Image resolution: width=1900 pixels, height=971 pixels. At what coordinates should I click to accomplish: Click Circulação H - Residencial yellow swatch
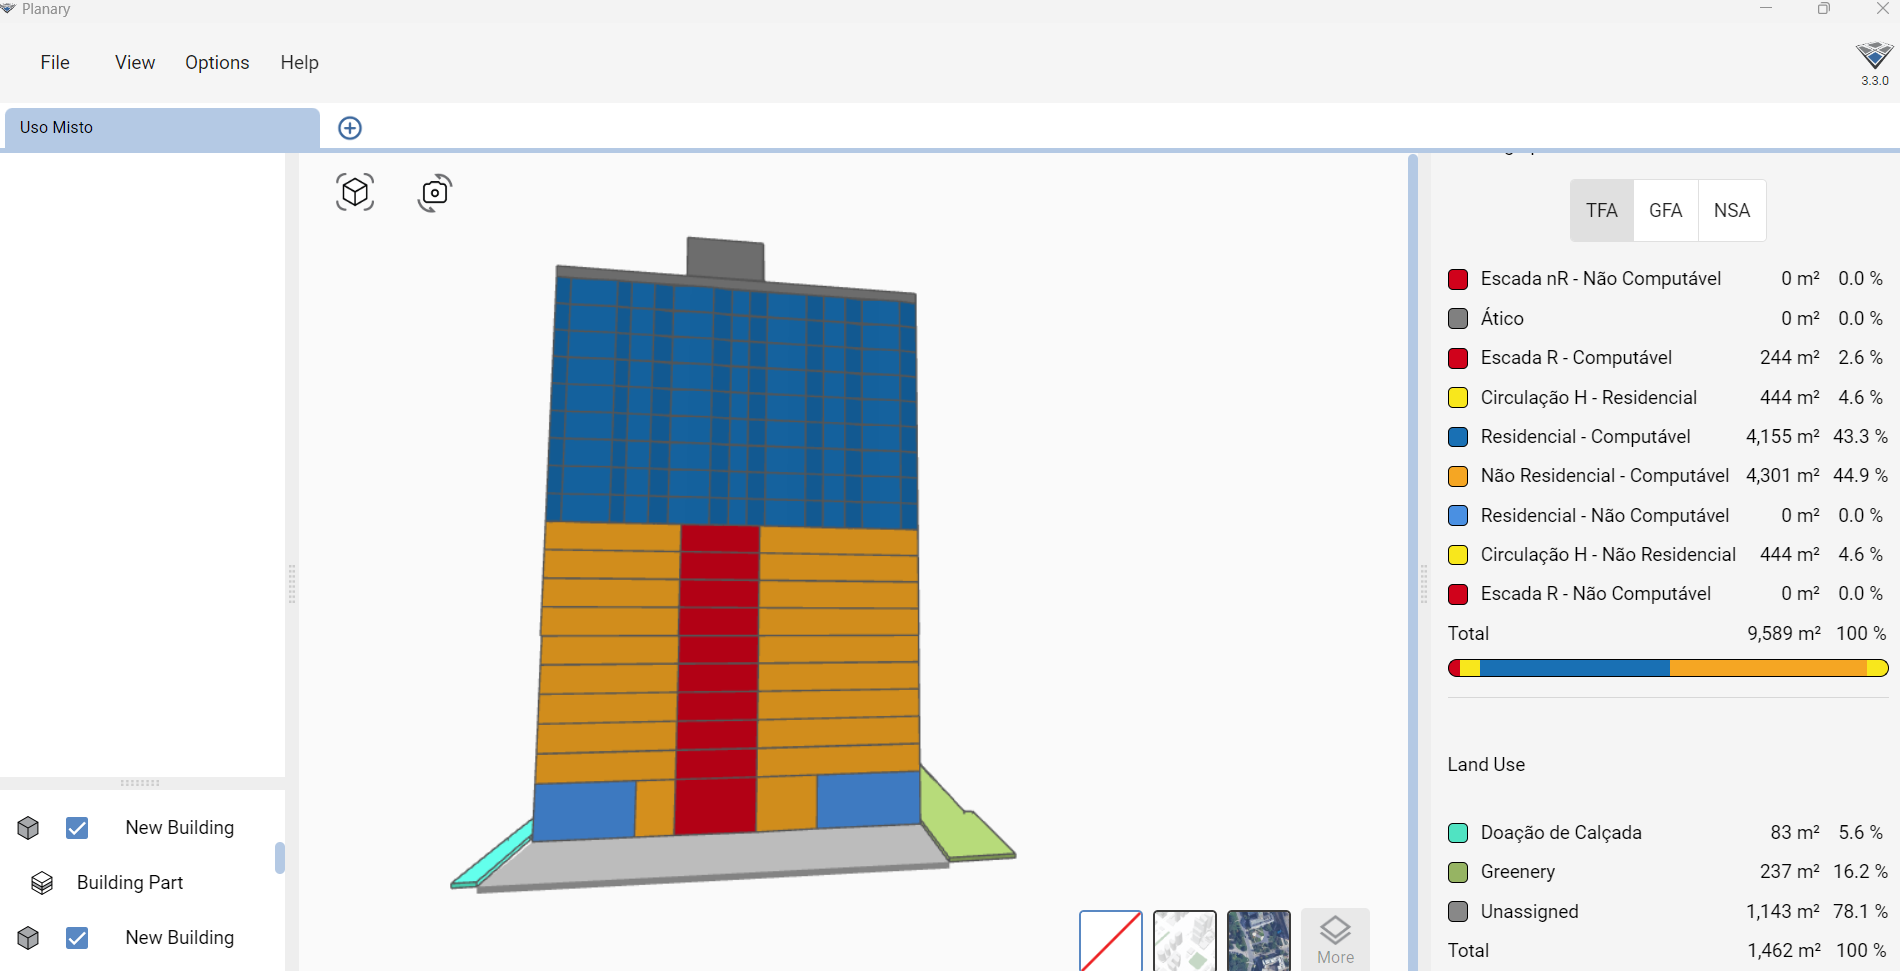click(x=1458, y=398)
